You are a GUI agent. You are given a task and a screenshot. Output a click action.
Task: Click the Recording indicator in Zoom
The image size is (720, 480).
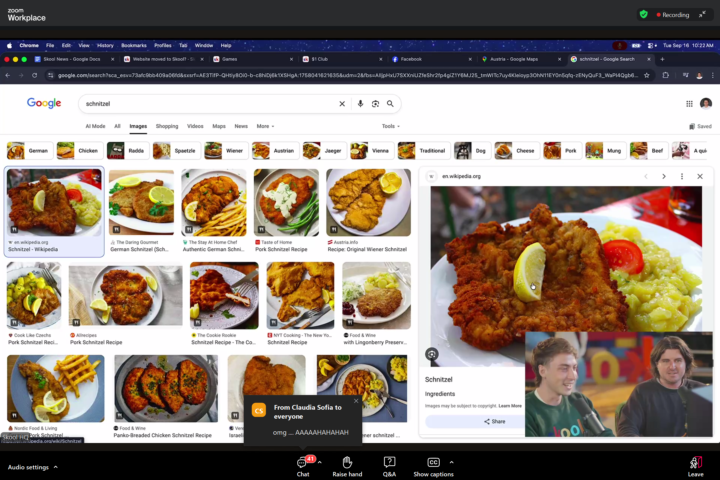(x=673, y=15)
